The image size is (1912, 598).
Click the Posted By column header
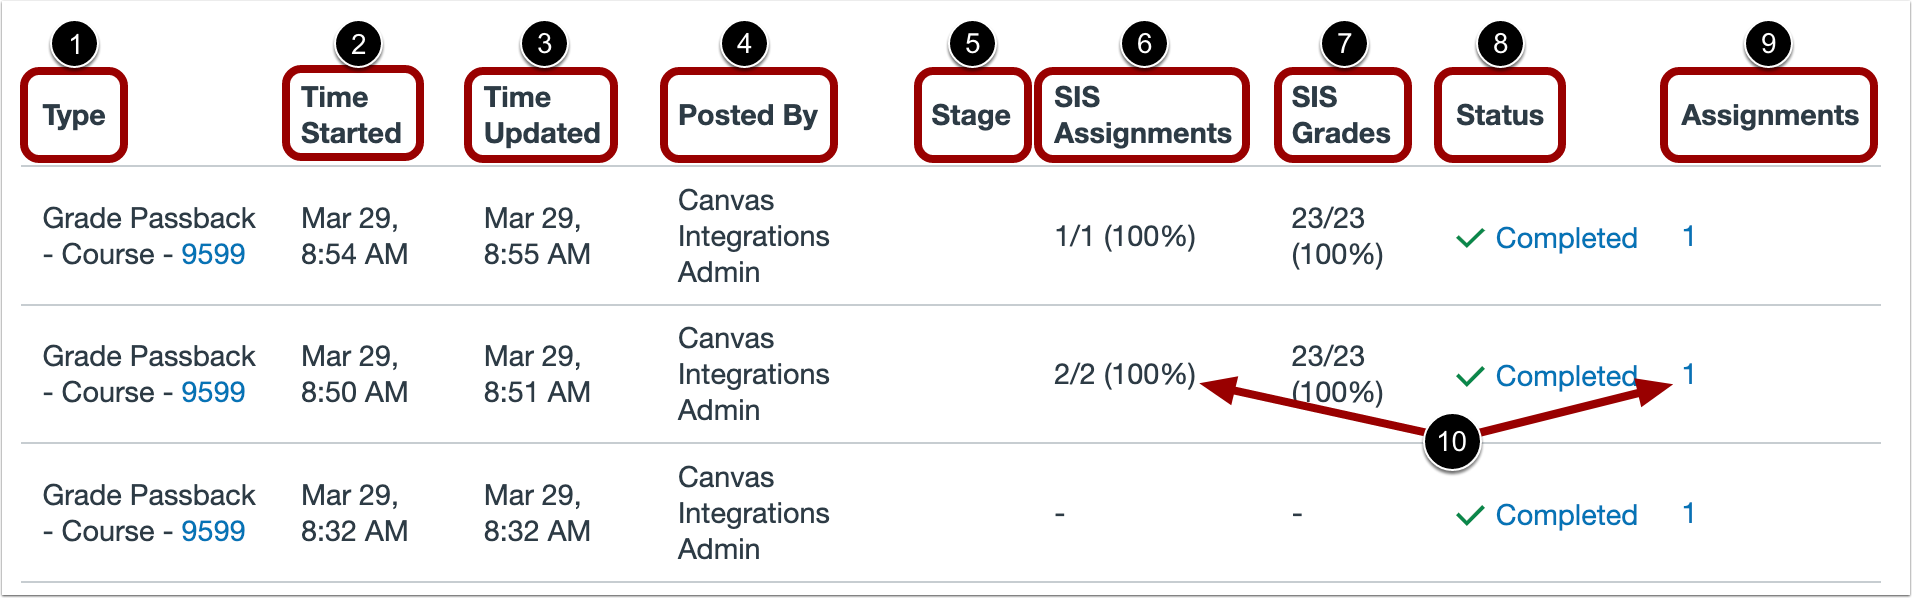point(748,115)
